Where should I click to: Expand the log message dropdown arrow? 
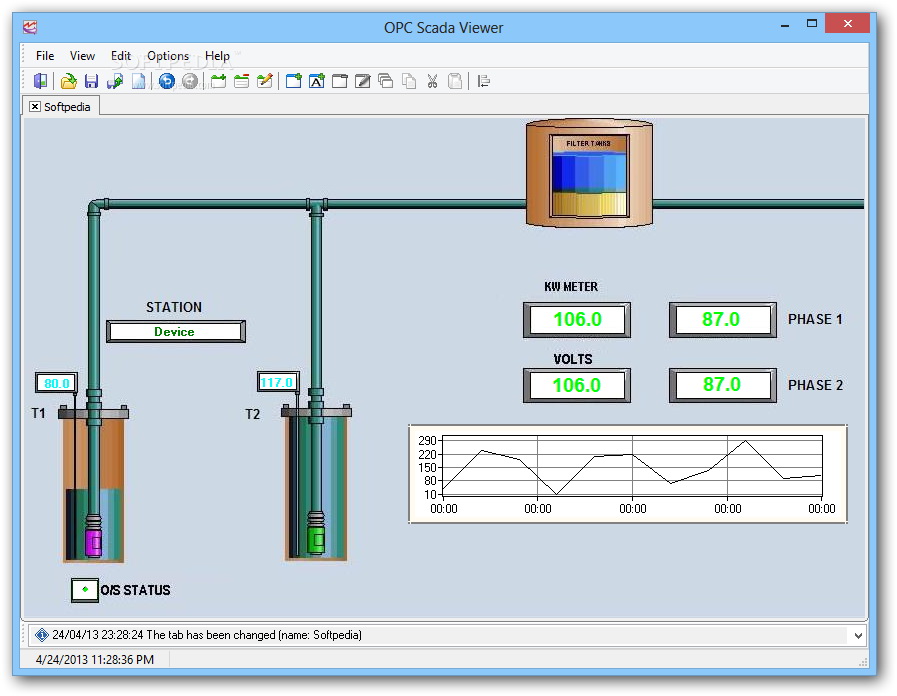pyautogui.click(x=857, y=635)
